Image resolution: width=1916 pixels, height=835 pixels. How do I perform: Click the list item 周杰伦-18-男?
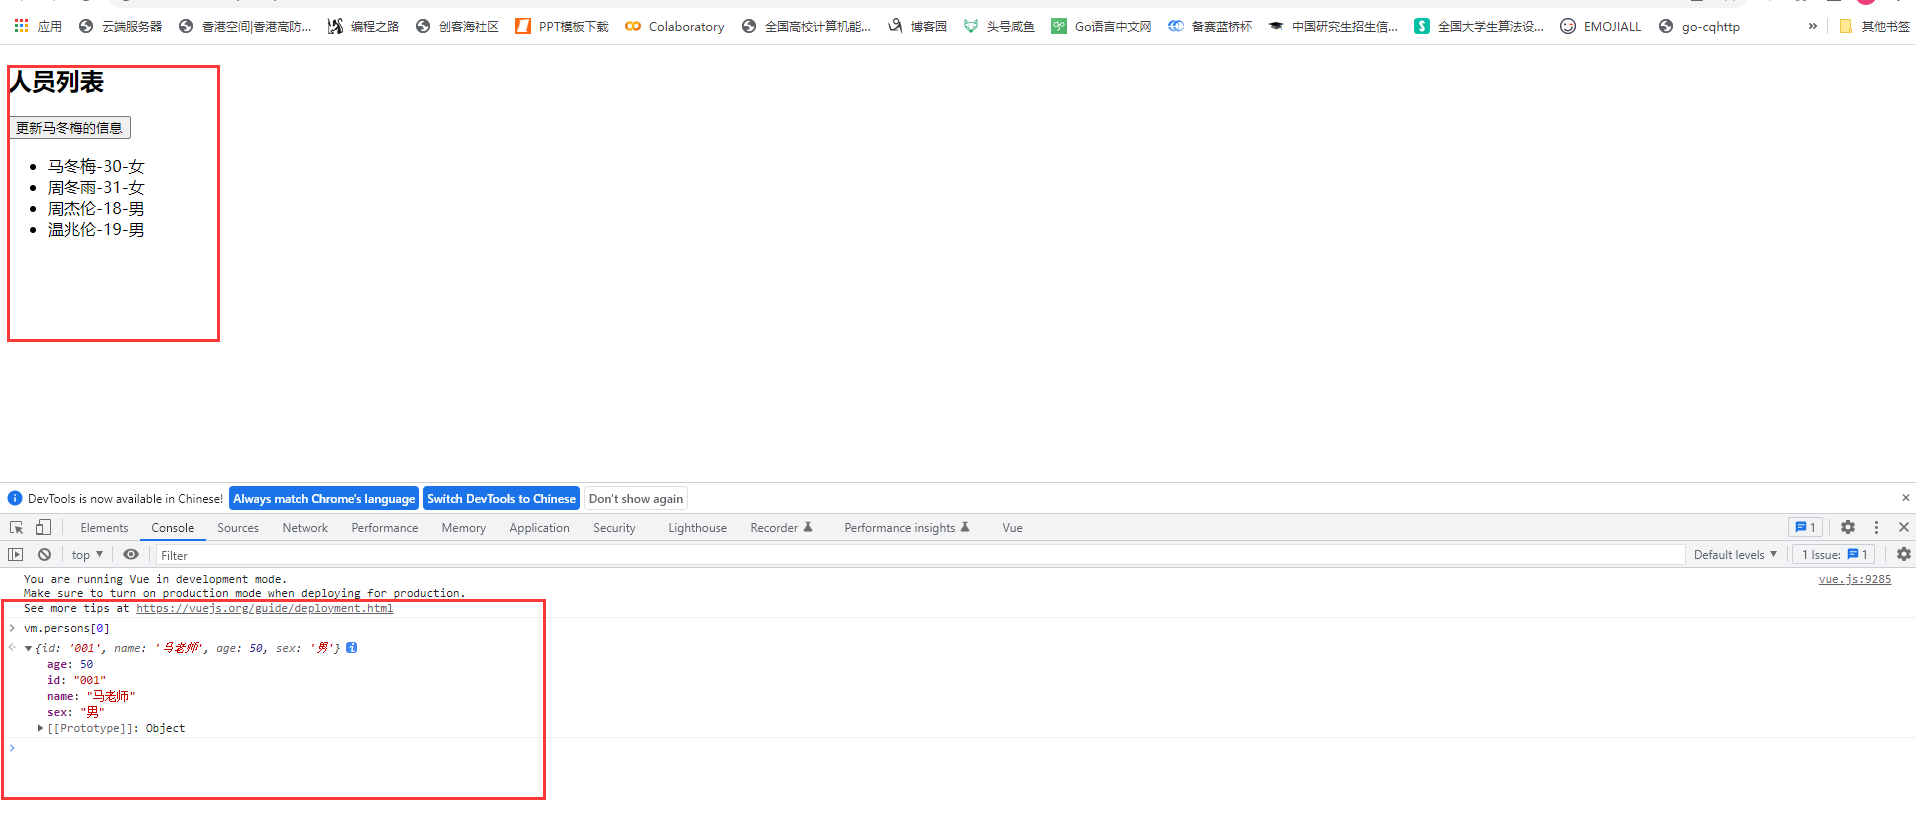[x=96, y=208]
